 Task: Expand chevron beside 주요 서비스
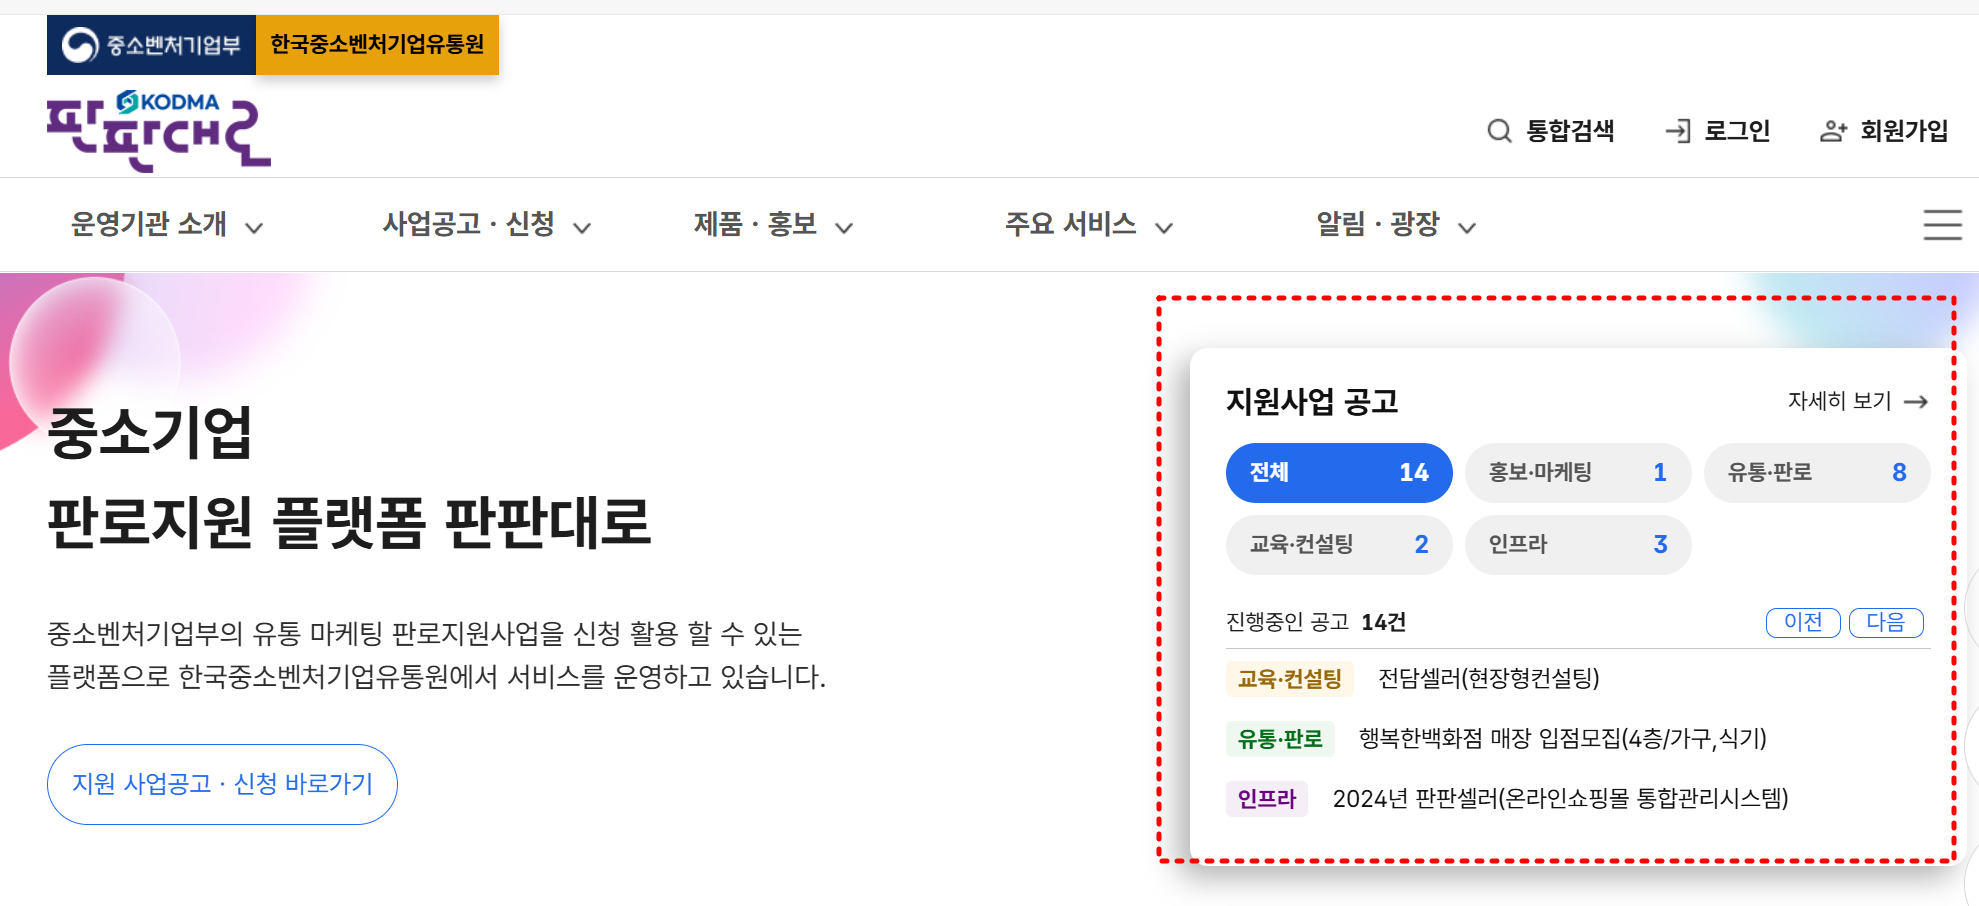pyautogui.click(x=1164, y=228)
